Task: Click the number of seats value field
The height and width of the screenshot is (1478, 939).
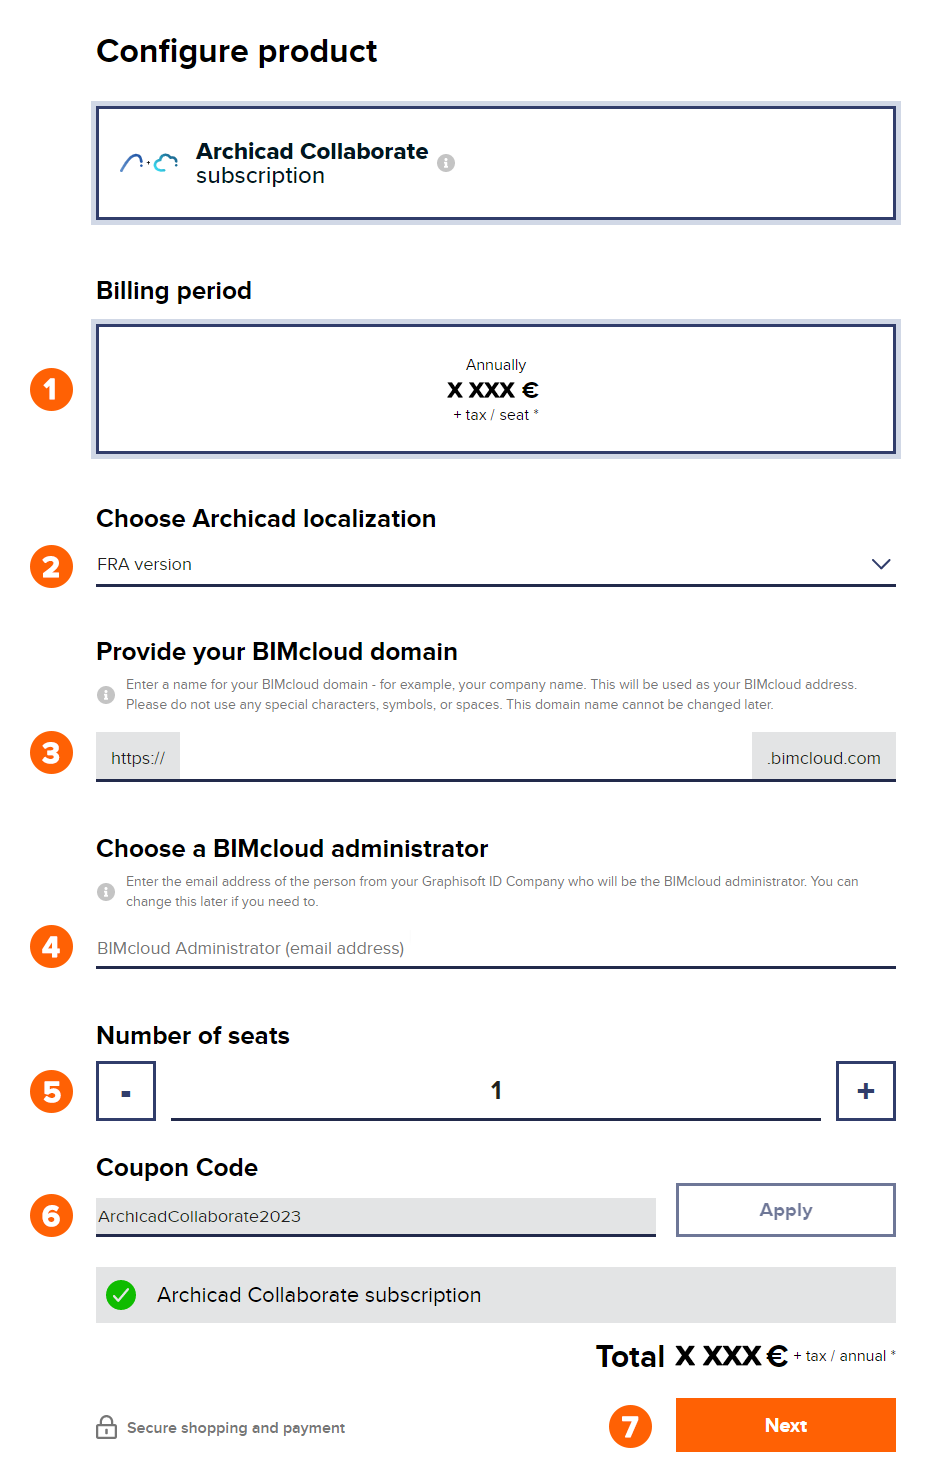Action: click(496, 1091)
